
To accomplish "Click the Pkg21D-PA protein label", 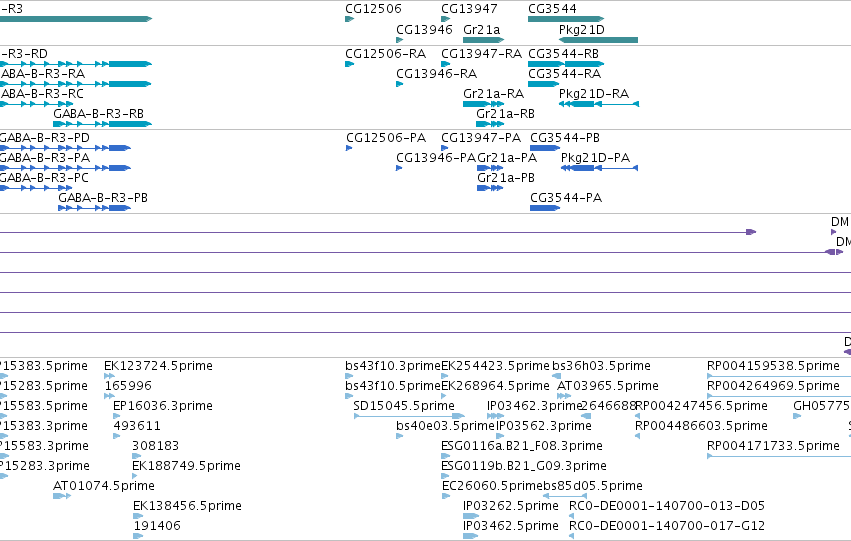I will (x=595, y=158).
